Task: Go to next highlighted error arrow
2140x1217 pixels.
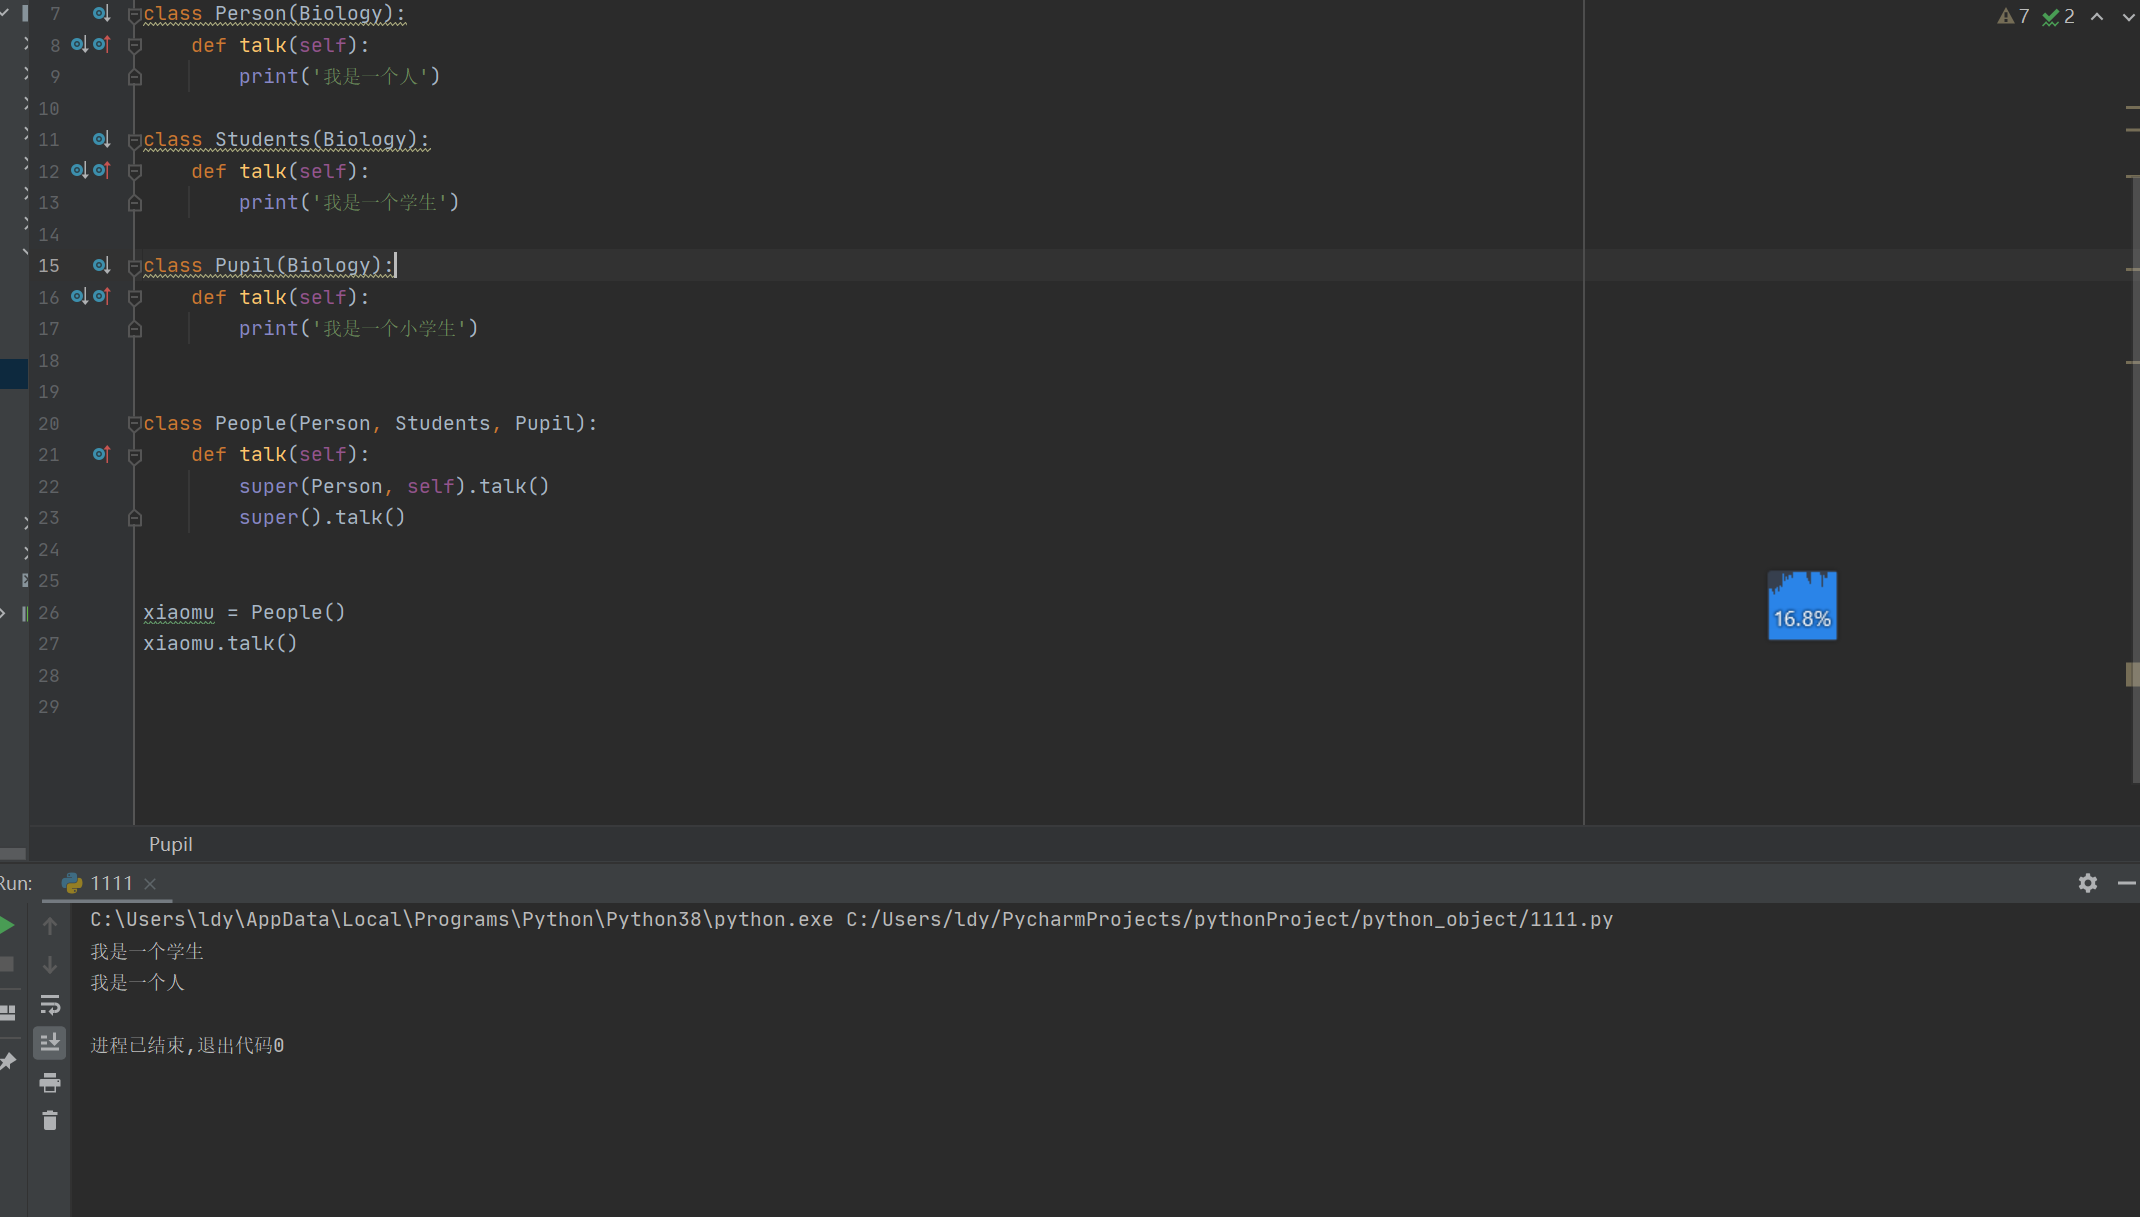Action: pyautogui.click(x=2127, y=17)
